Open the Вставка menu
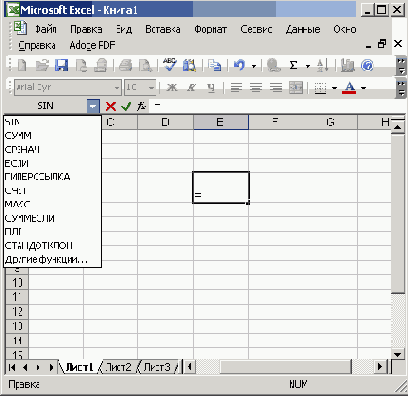408x396 pixels. [163, 29]
